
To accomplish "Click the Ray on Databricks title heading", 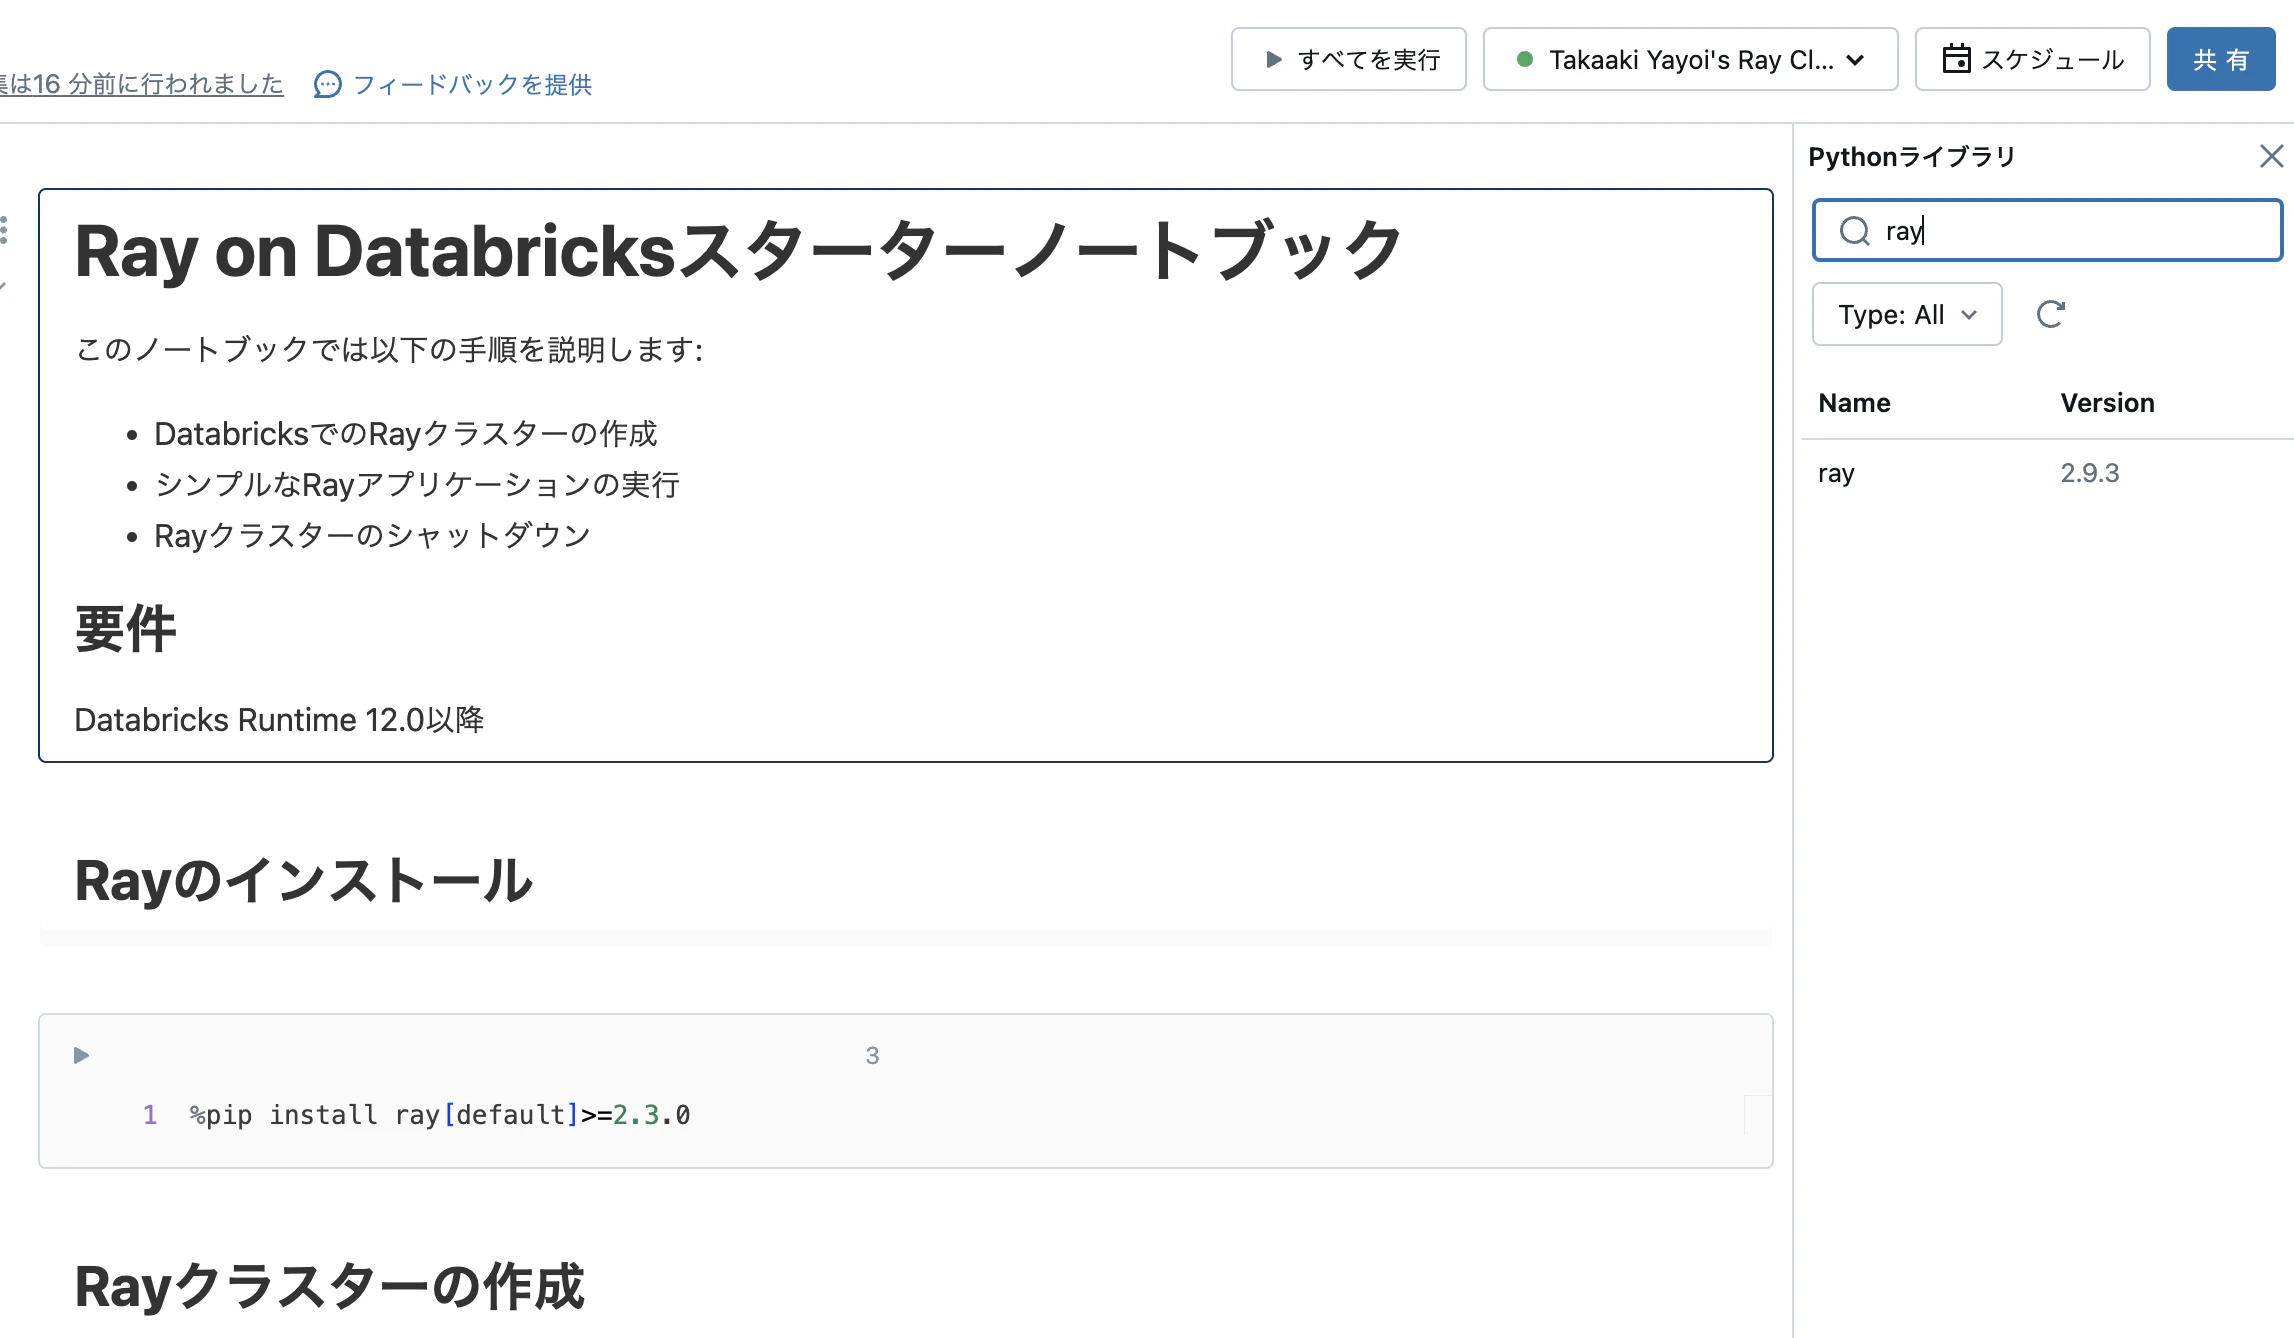I will tap(739, 251).
